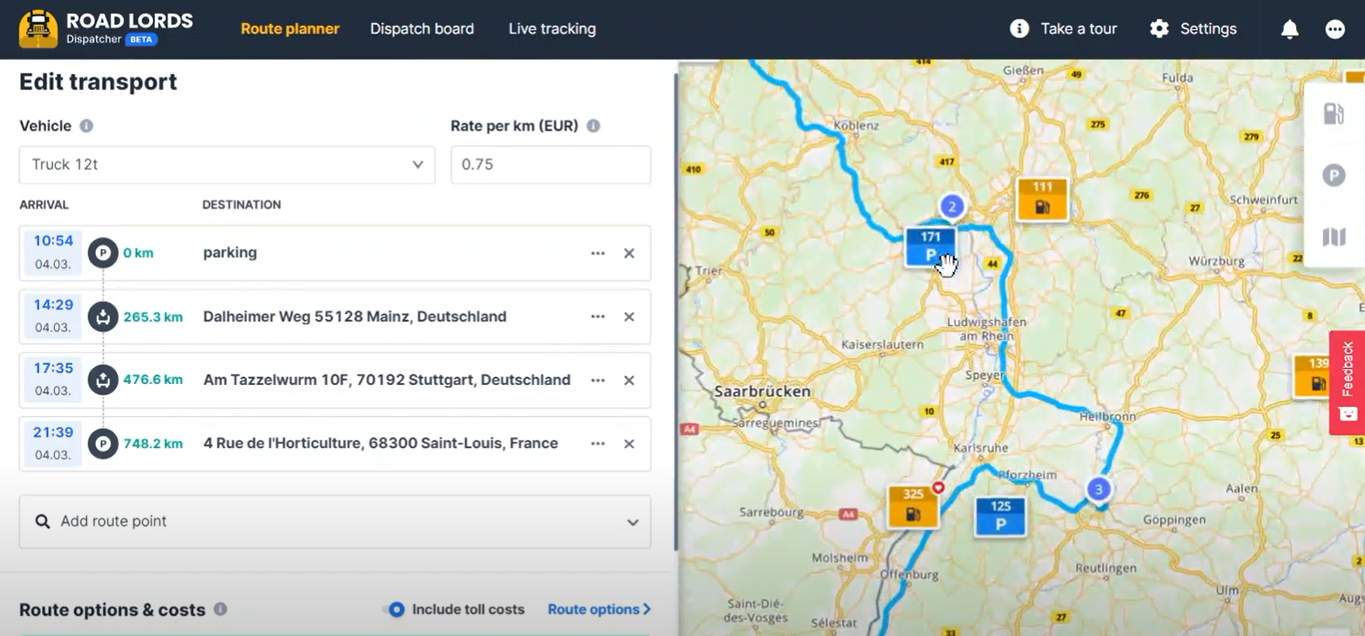Select the parking marker labeled 171
The width and height of the screenshot is (1365, 636).
[x=929, y=245]
